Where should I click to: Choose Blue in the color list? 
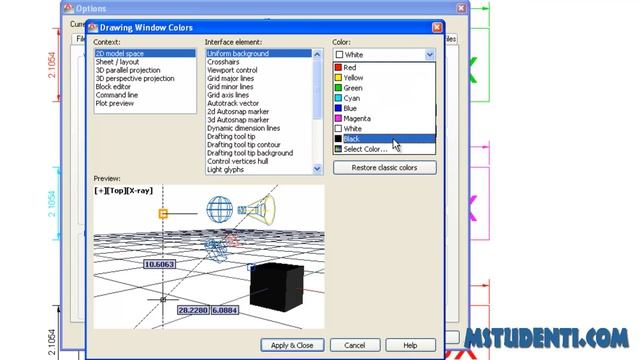384,108
